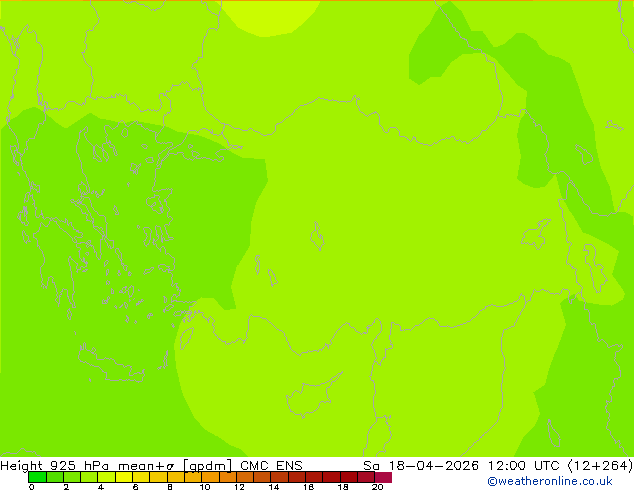Screen dimensions: 634x490
Task: Click the '4' legend tick label
Action: pyautogui.click(x=101, y=487)
